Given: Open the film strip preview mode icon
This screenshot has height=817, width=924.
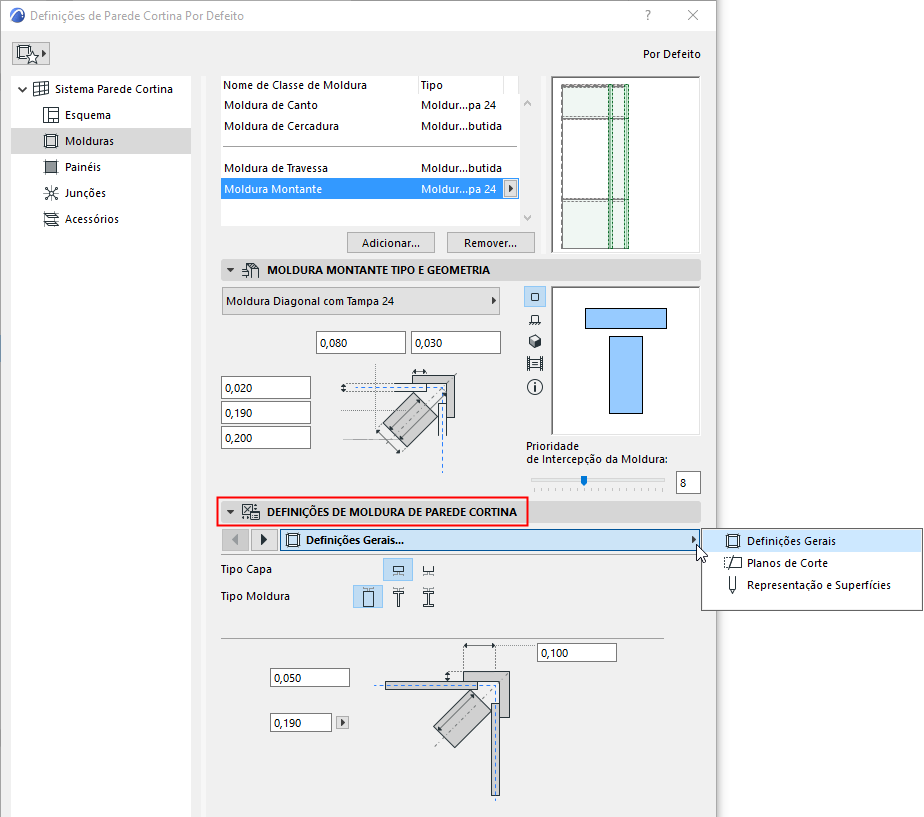Looking at the screenshot, I should 535,363.
